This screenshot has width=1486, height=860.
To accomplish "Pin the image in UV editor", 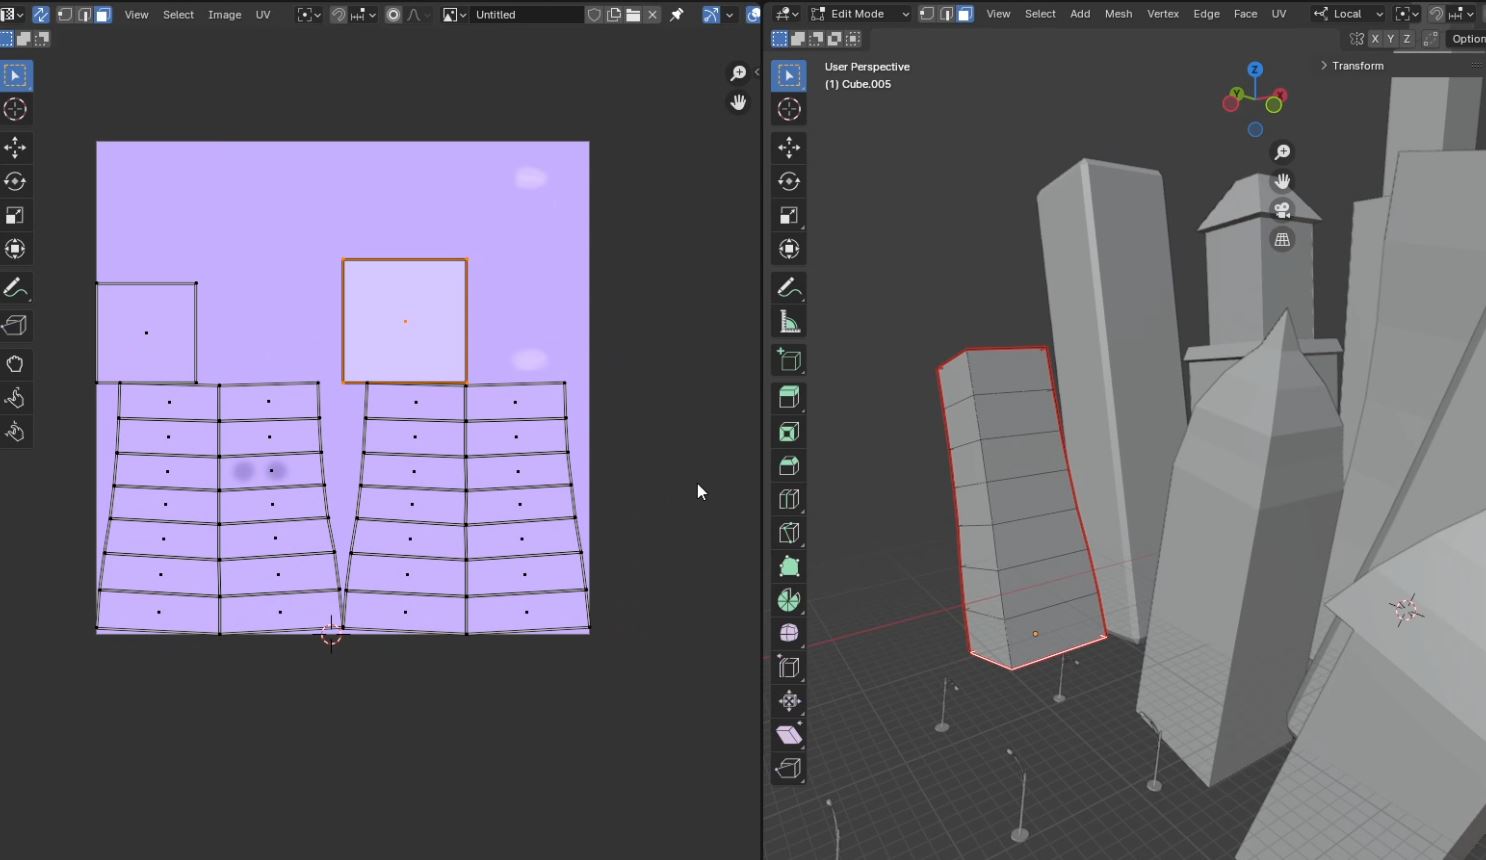I will click(677, 15).
